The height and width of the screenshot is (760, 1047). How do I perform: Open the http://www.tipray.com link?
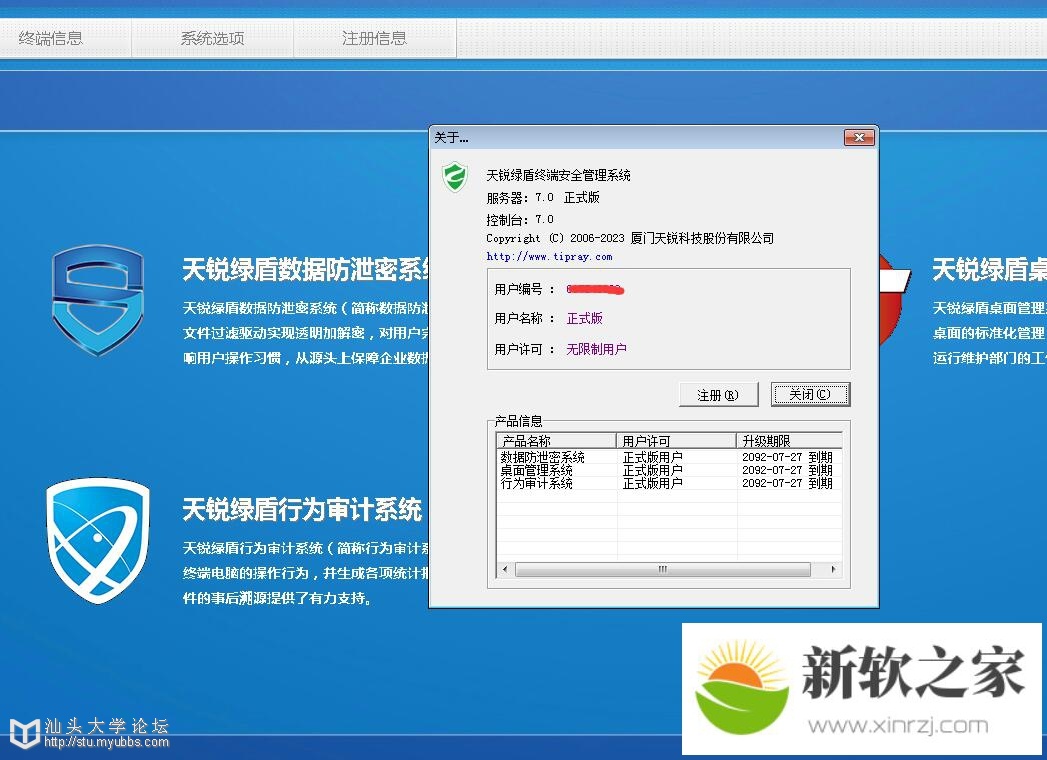[x=549, y=256]
